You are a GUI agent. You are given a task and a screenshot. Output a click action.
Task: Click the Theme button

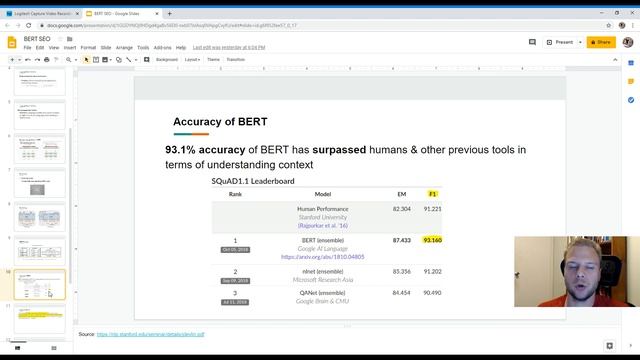(213, 60)
